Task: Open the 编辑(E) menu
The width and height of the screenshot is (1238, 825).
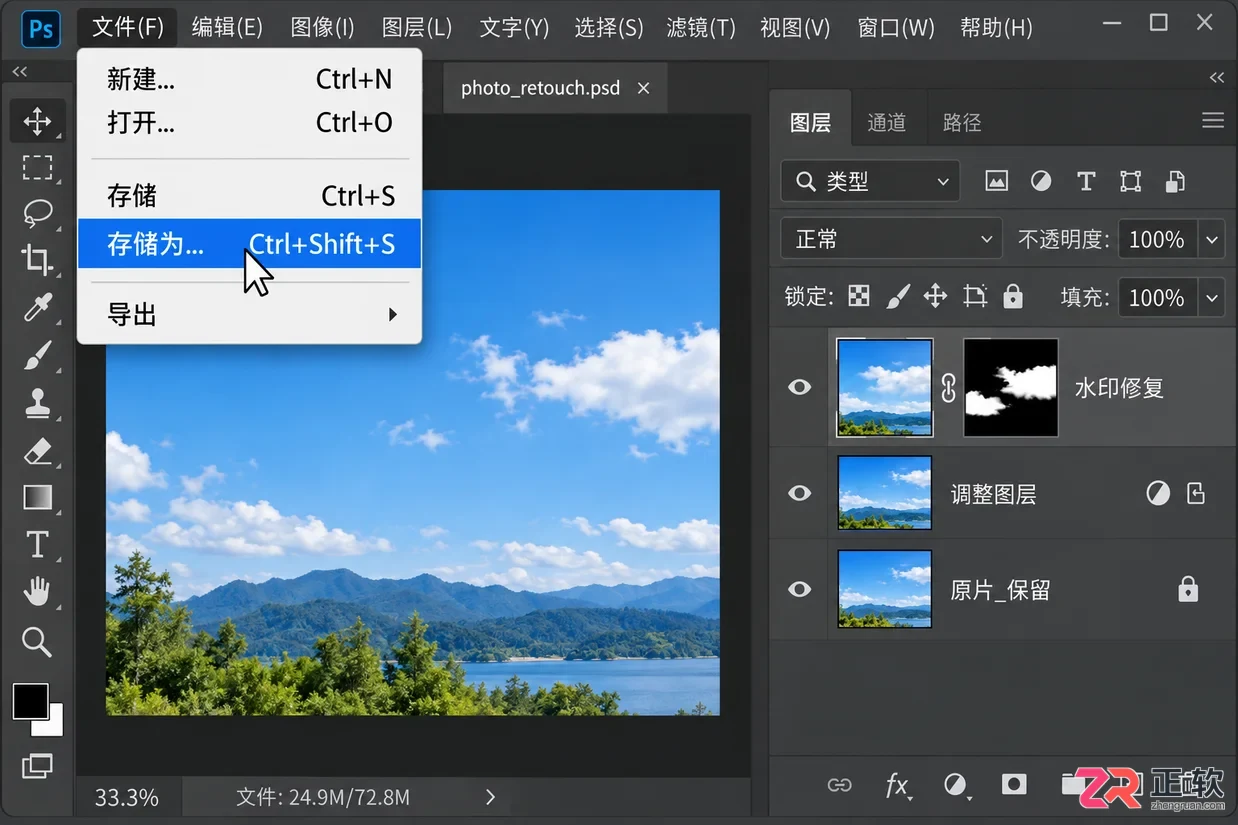Action: [x=227, y=27]
